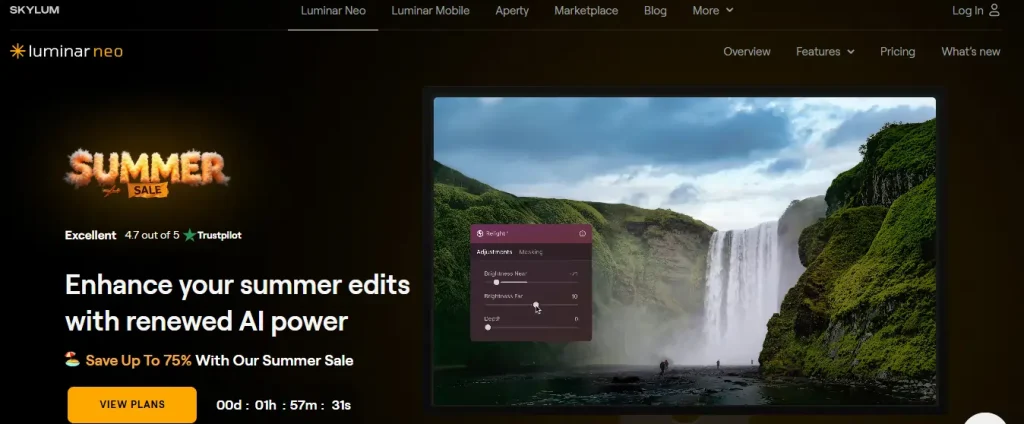
Task: Click the Relight tool icon in panel header
Action: click(480, 233)
